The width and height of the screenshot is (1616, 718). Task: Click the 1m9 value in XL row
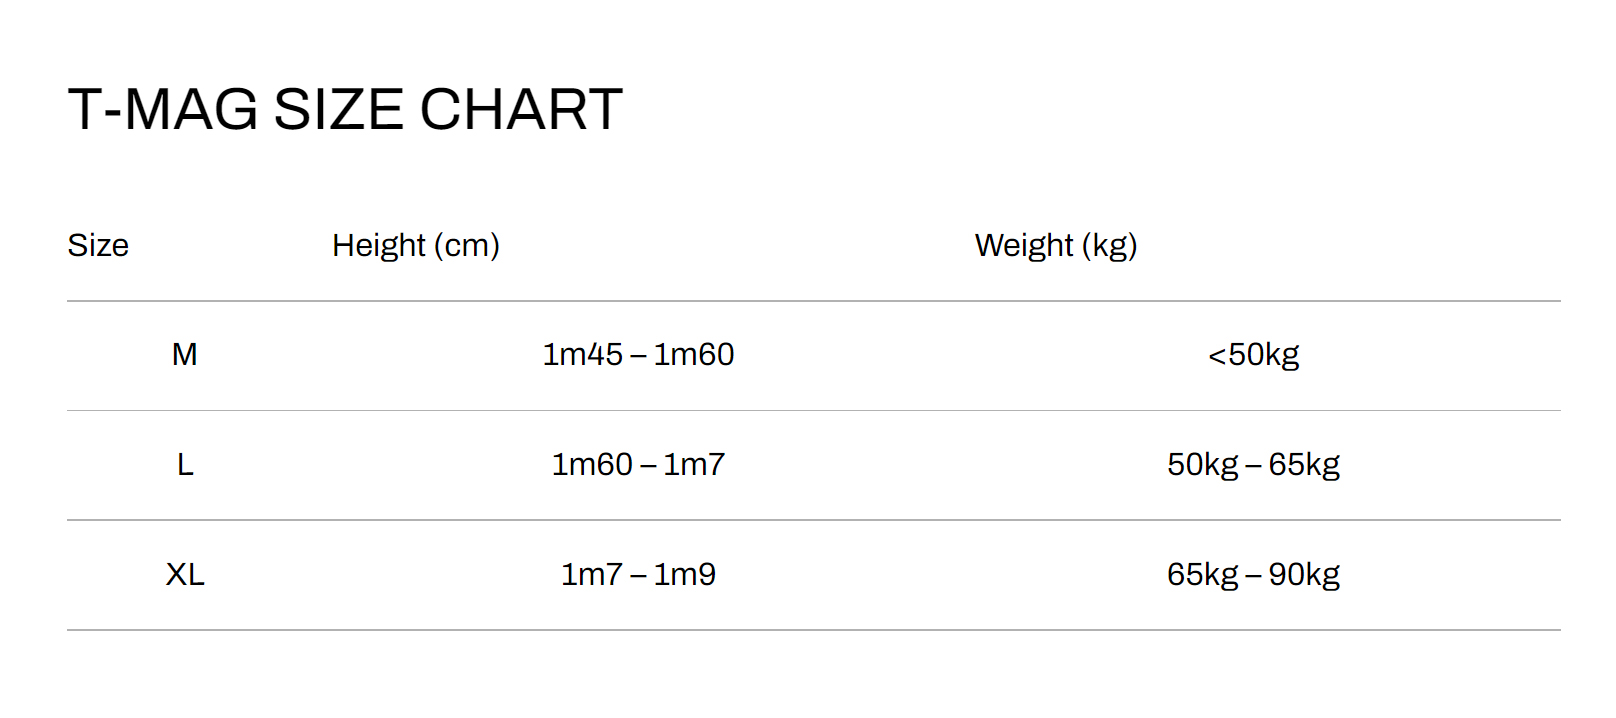[685, 574]
